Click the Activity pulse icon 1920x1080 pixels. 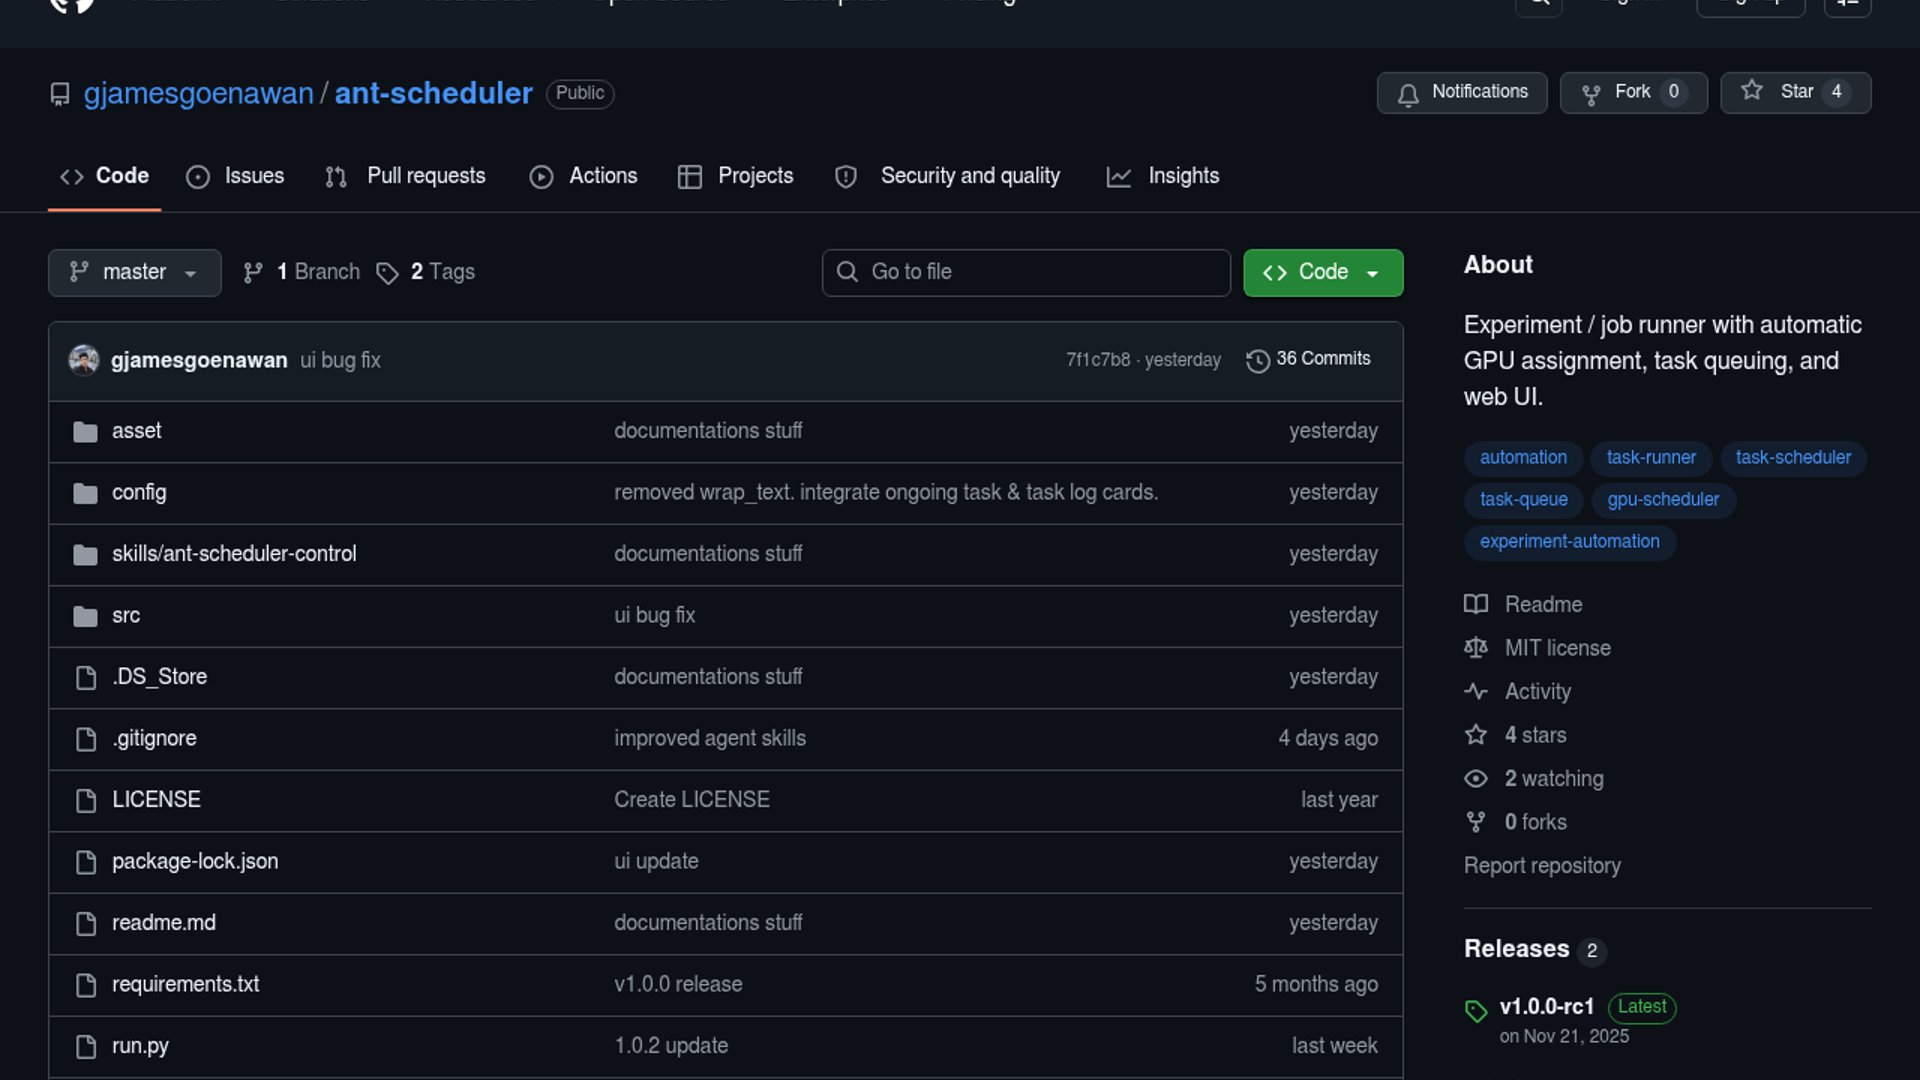click(1475, 691)
